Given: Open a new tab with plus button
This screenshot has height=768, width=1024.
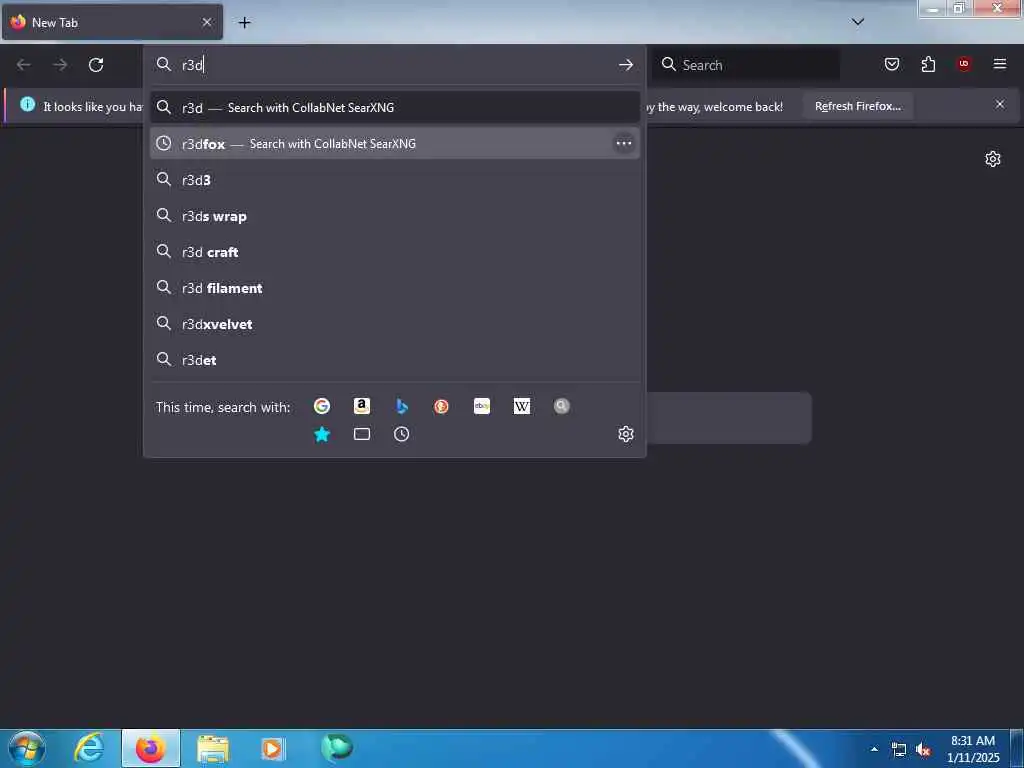Looking at the screenshot, I should coord(244,23).
